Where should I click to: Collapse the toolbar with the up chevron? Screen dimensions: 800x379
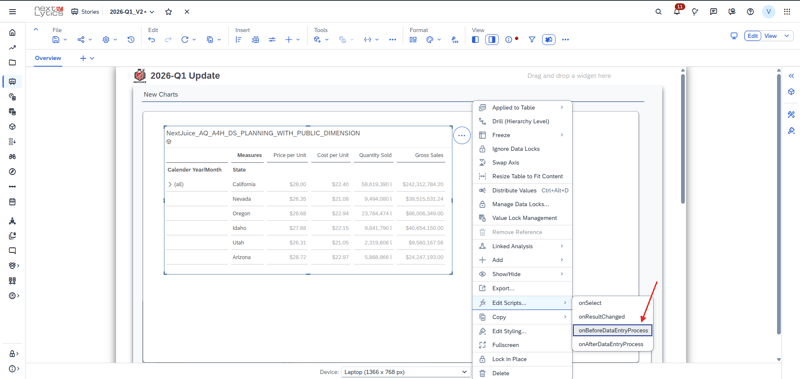[x=36, y=30]
